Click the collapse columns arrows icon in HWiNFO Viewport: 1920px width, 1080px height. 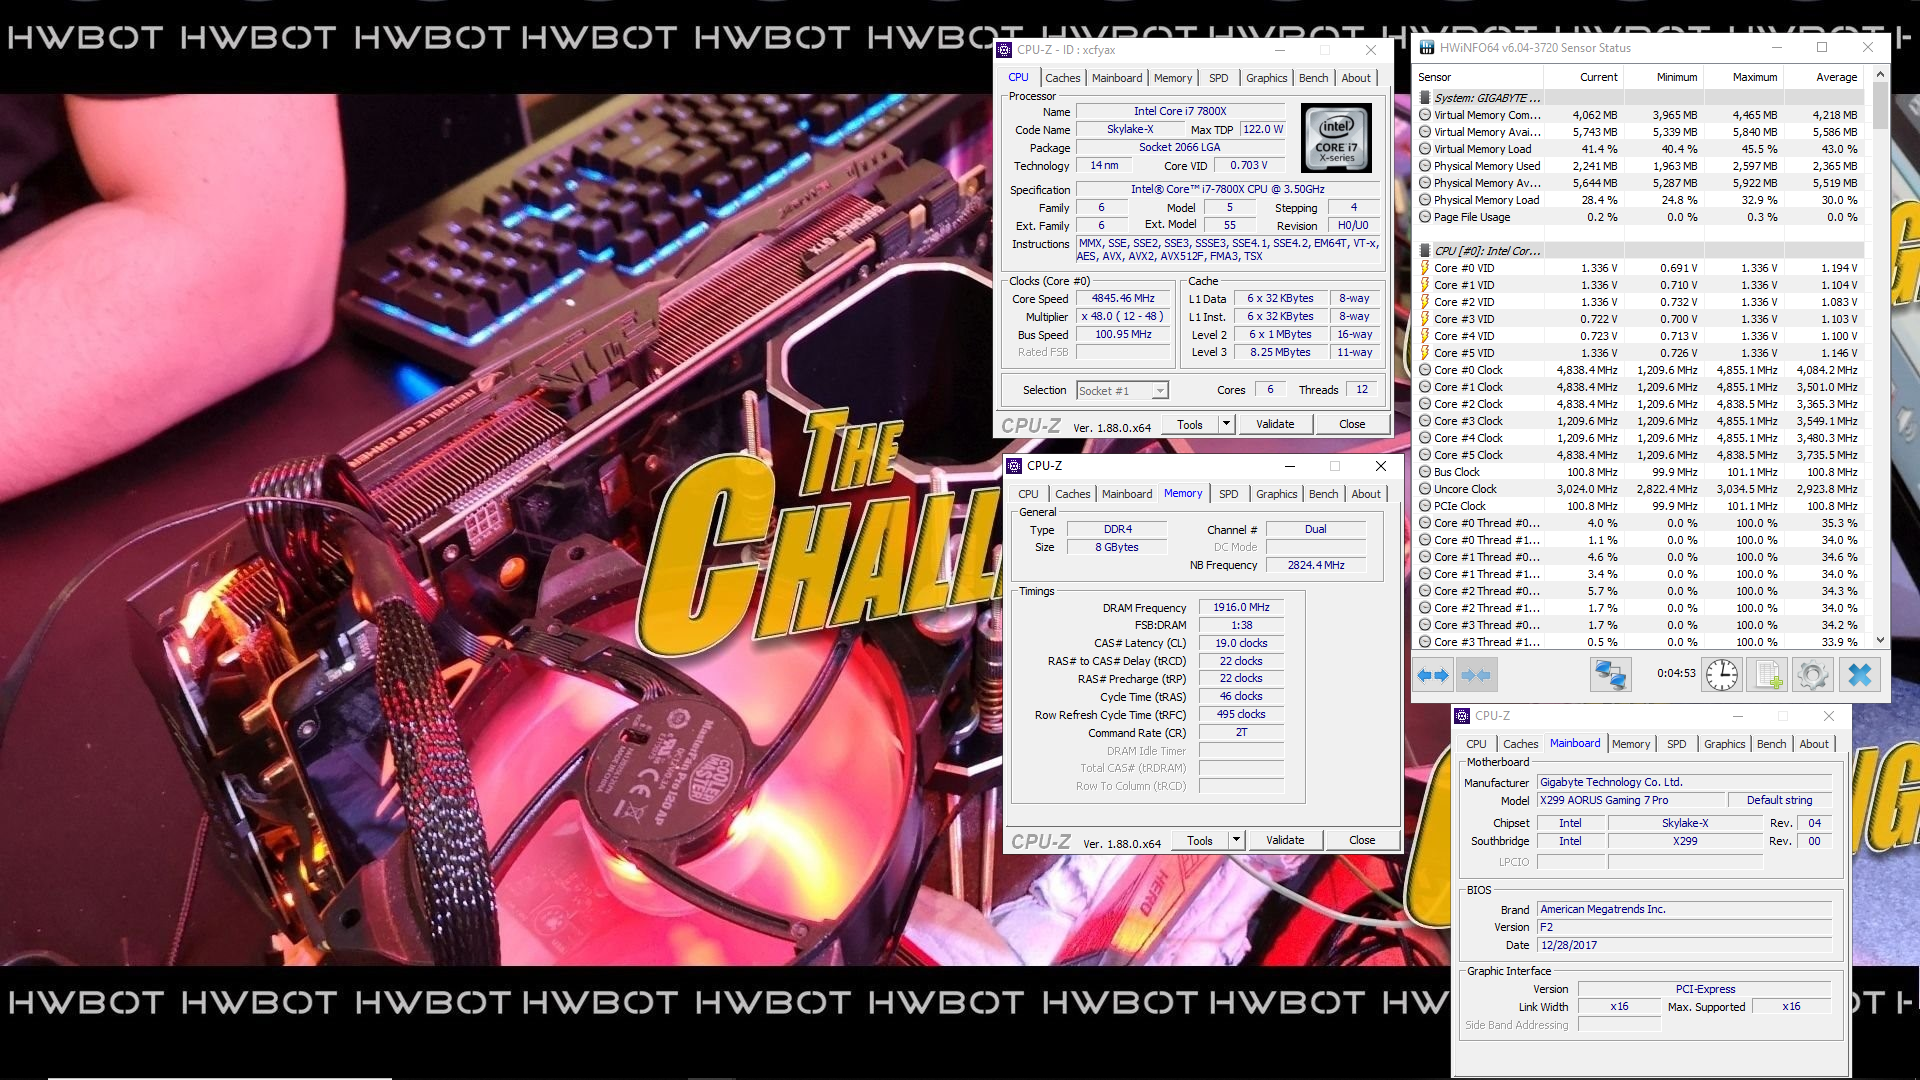tap(1477, 675)
